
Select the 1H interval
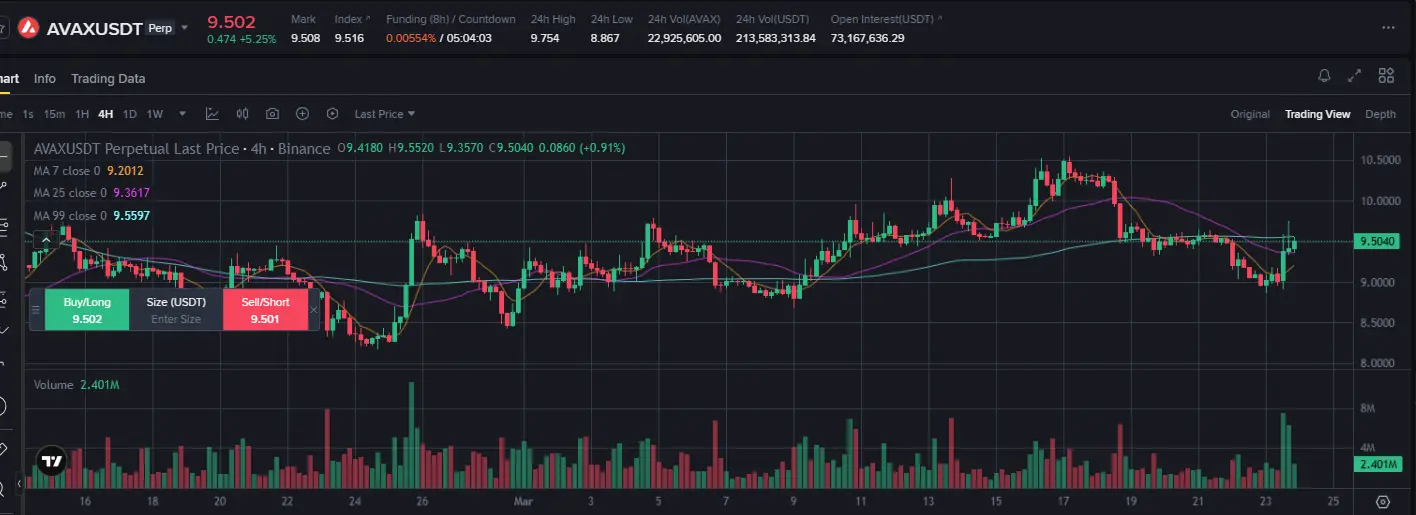tap(82, 114)
